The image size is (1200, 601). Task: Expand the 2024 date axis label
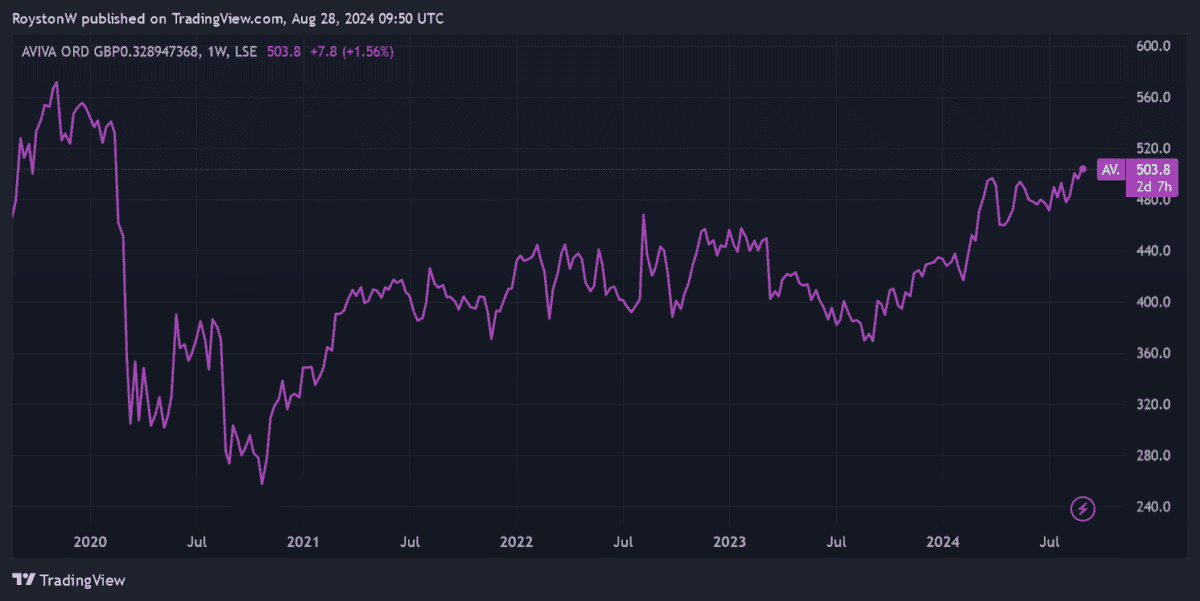tap(941, 542)
